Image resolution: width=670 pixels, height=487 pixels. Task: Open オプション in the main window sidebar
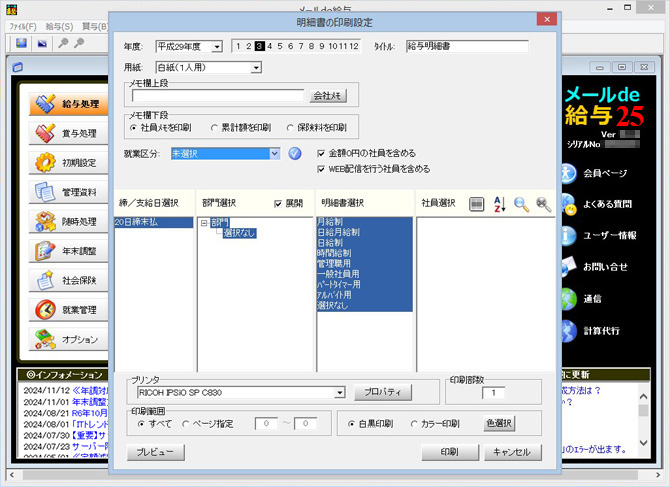click(x=68, y=340)
